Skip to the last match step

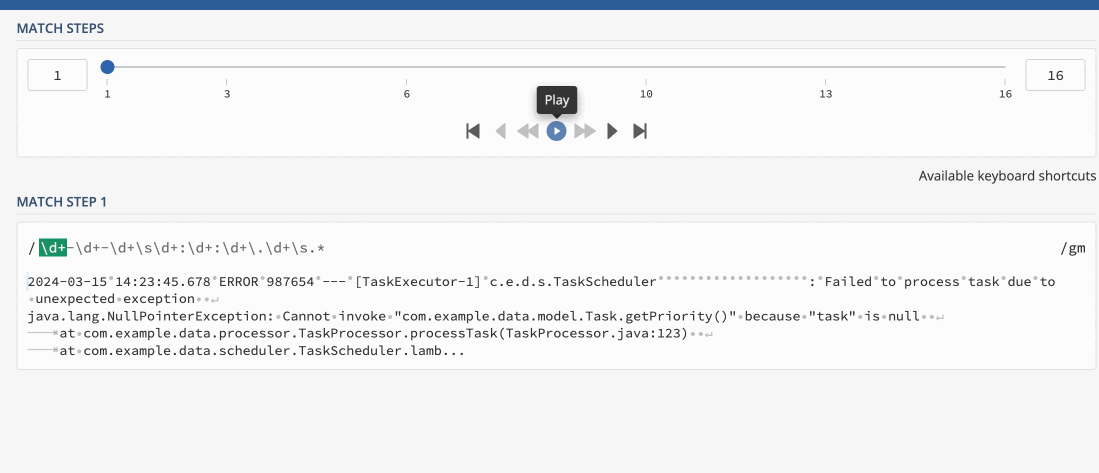coord(641,131)
